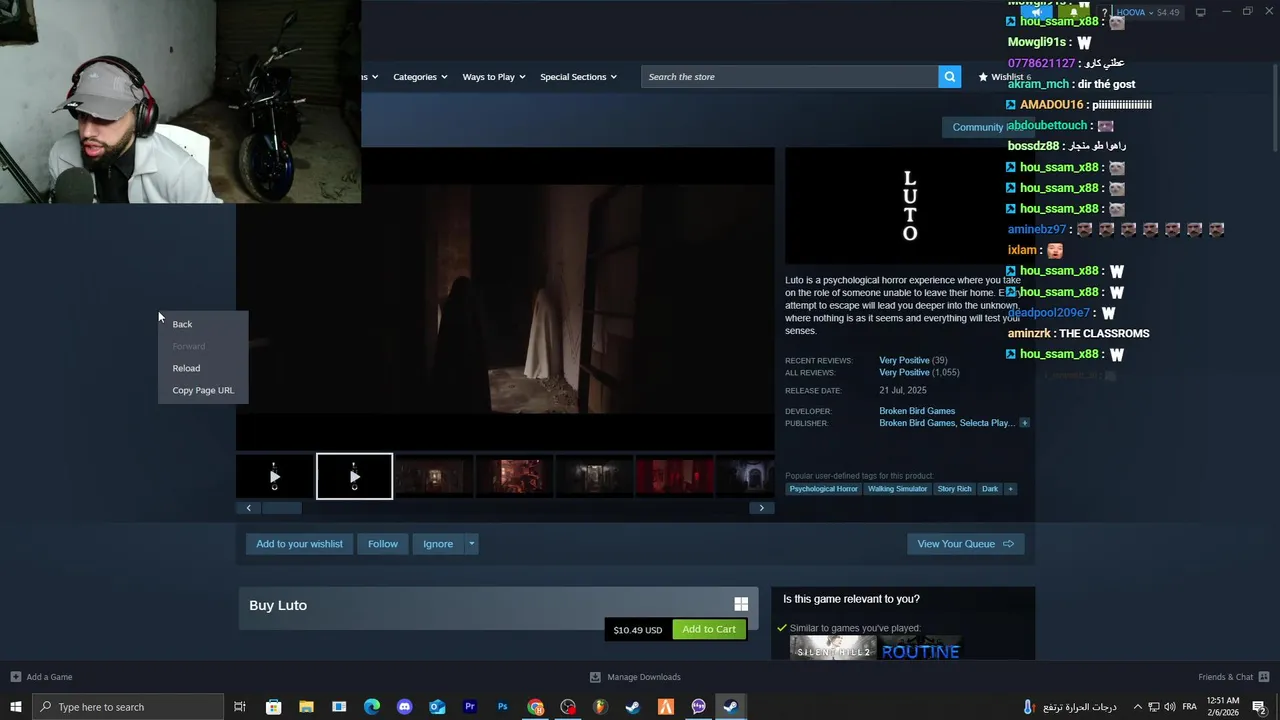Open Task View in taskbar
This screenshot has height=720, width=1280.
tap(240, 707)
